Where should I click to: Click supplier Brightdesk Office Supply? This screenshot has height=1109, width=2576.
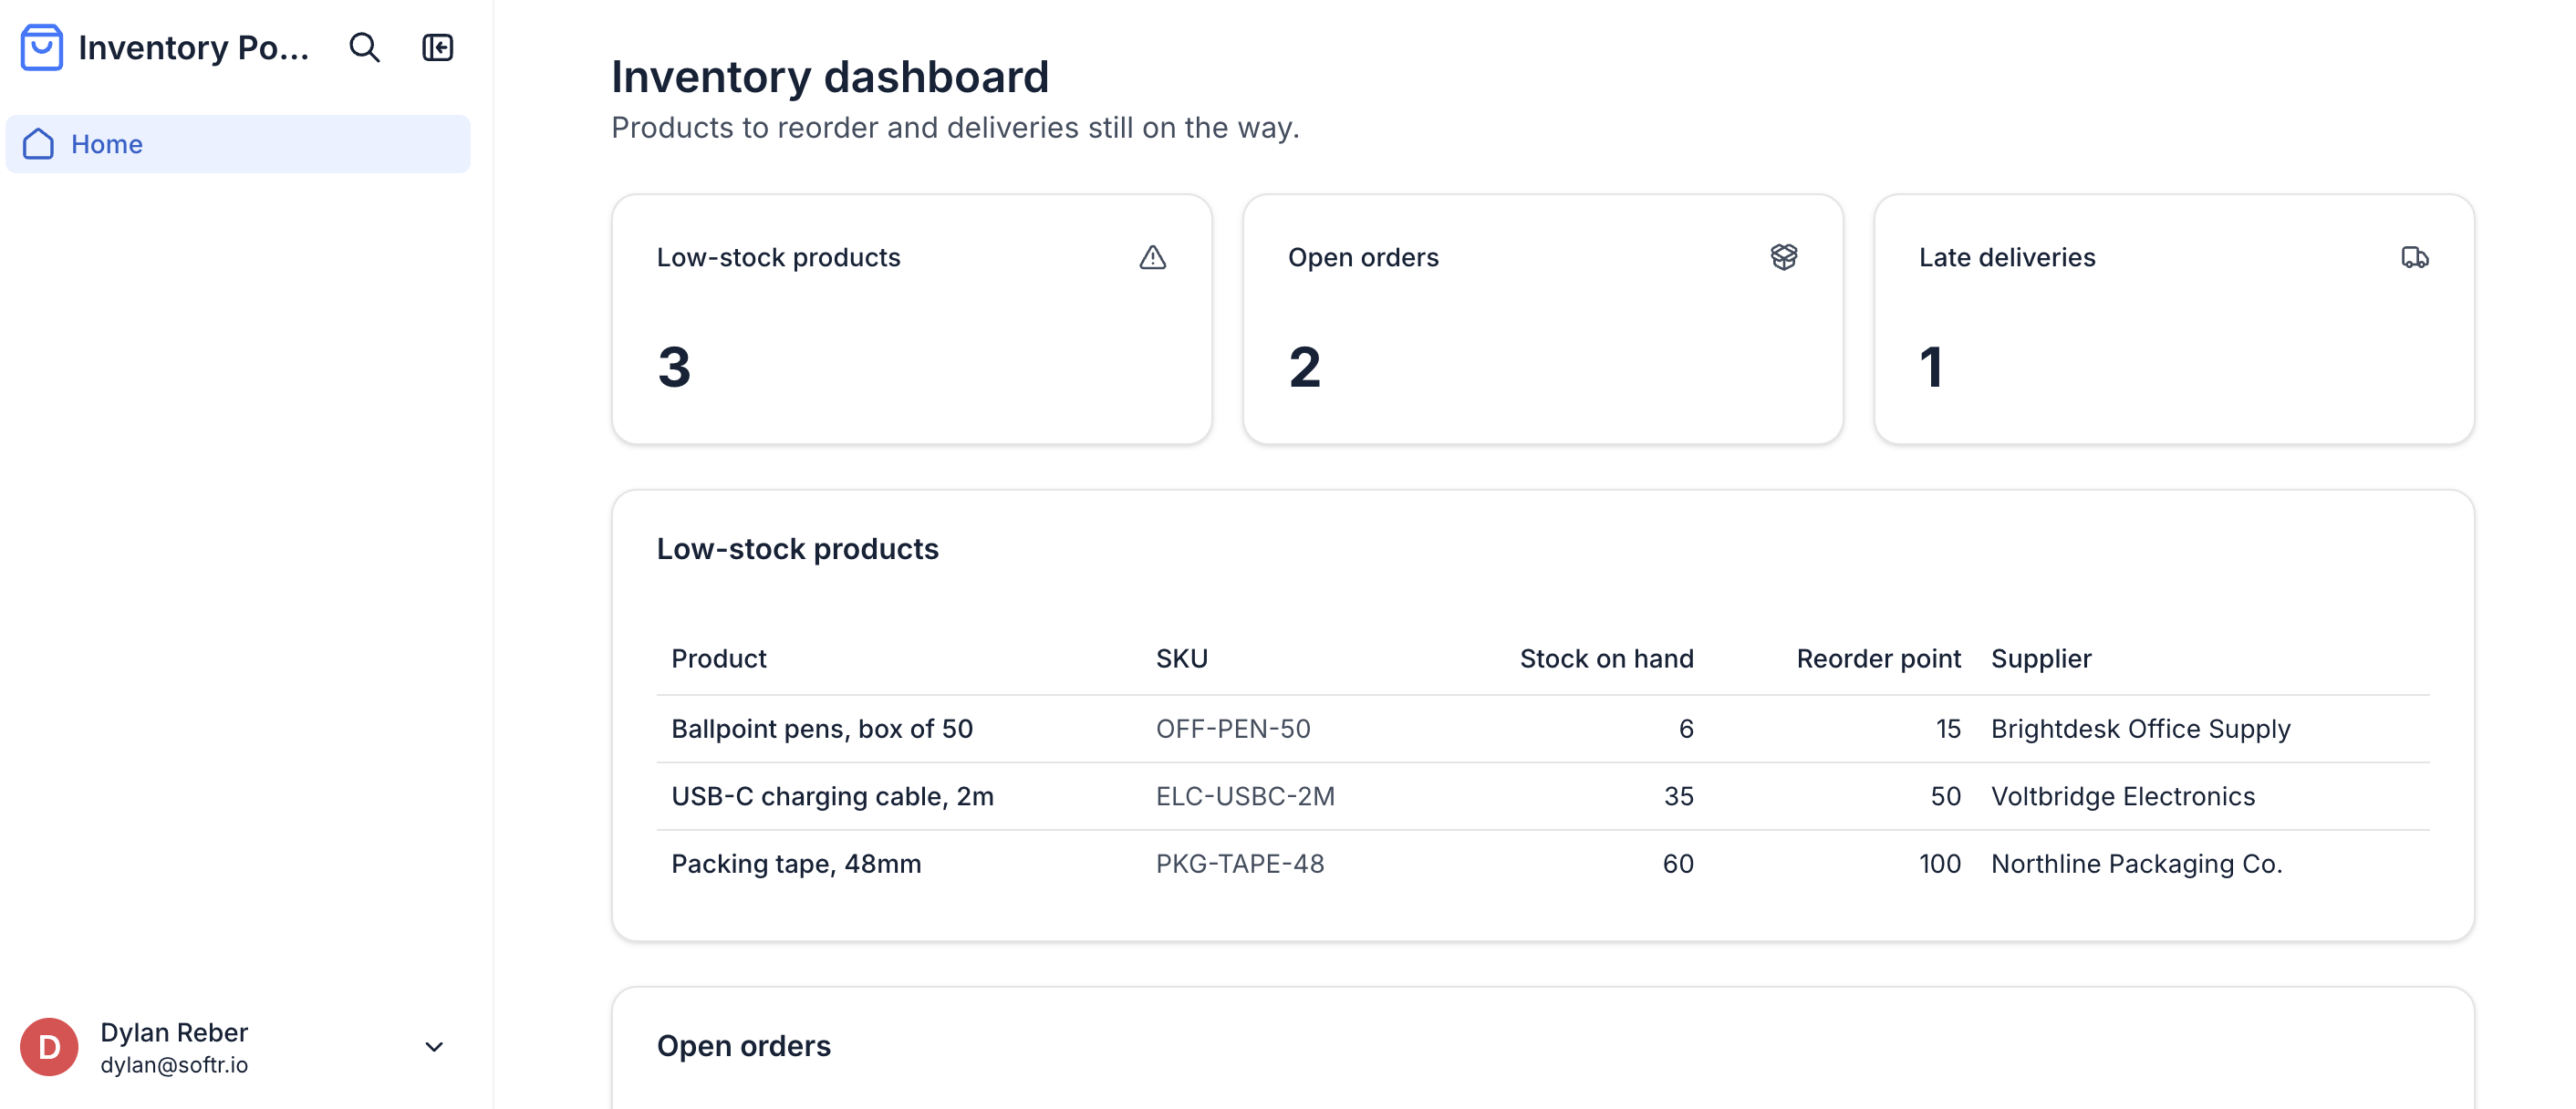pyautogui.click(x=2140, y=729)
